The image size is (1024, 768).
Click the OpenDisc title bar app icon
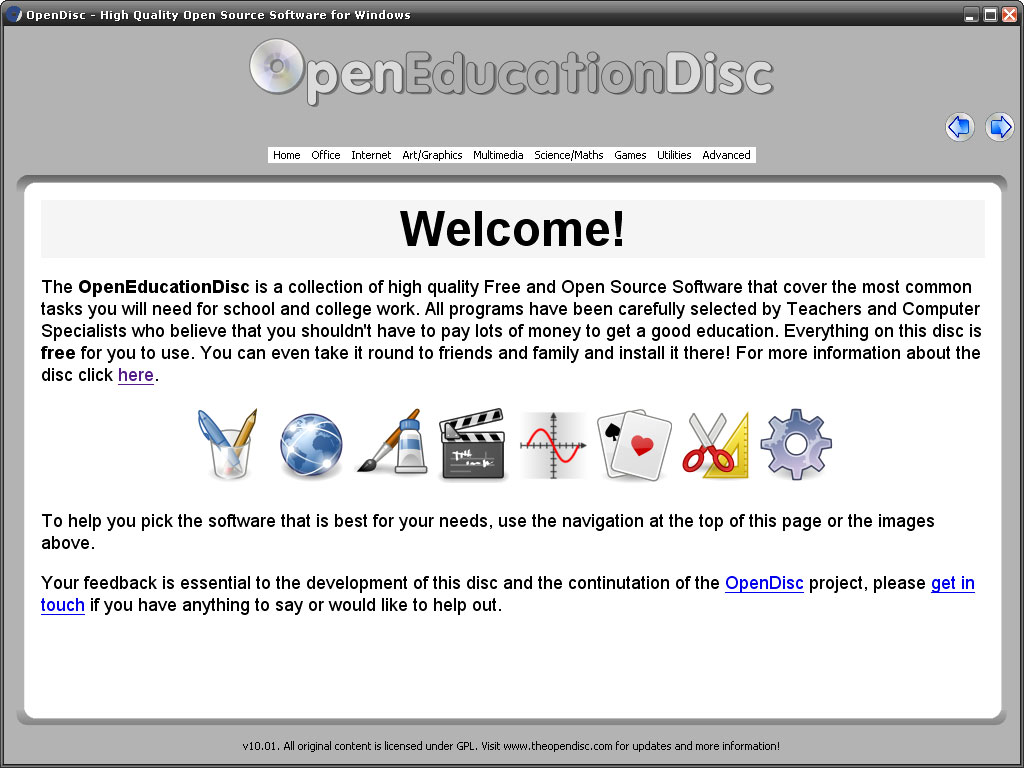click(x=13, y=14)
